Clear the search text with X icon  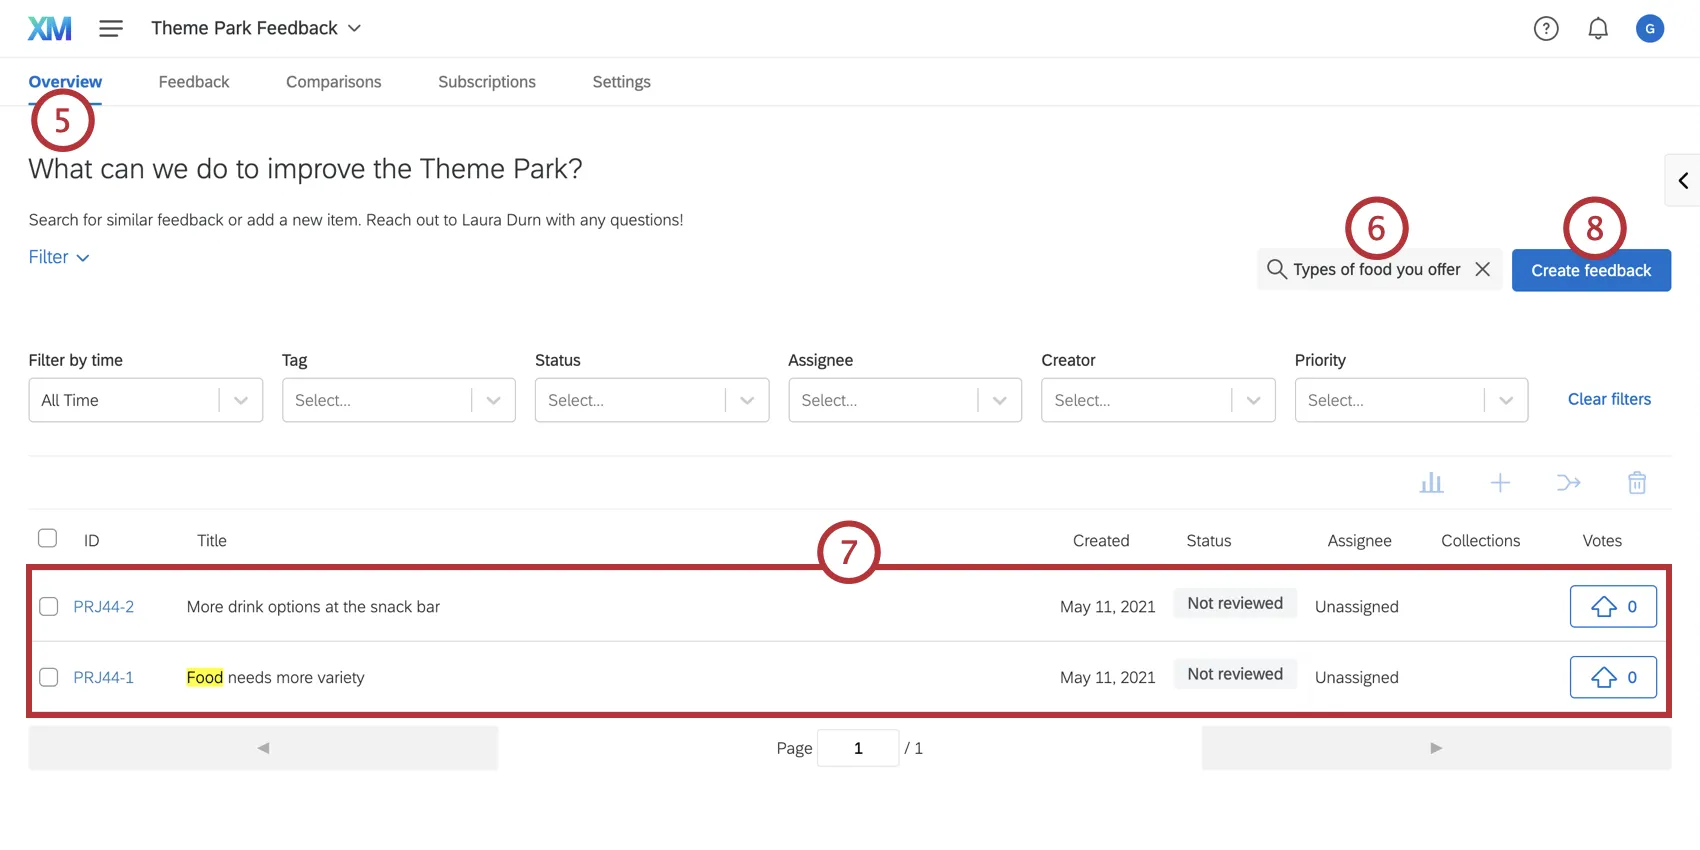(1483, 269)
